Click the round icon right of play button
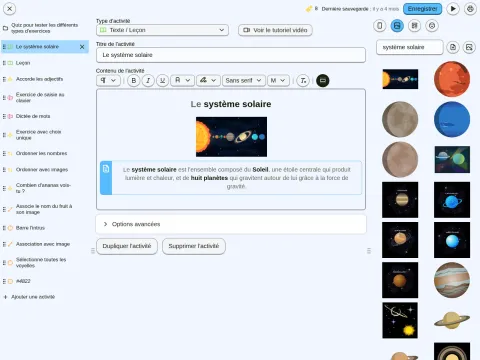 click(470, 9)
